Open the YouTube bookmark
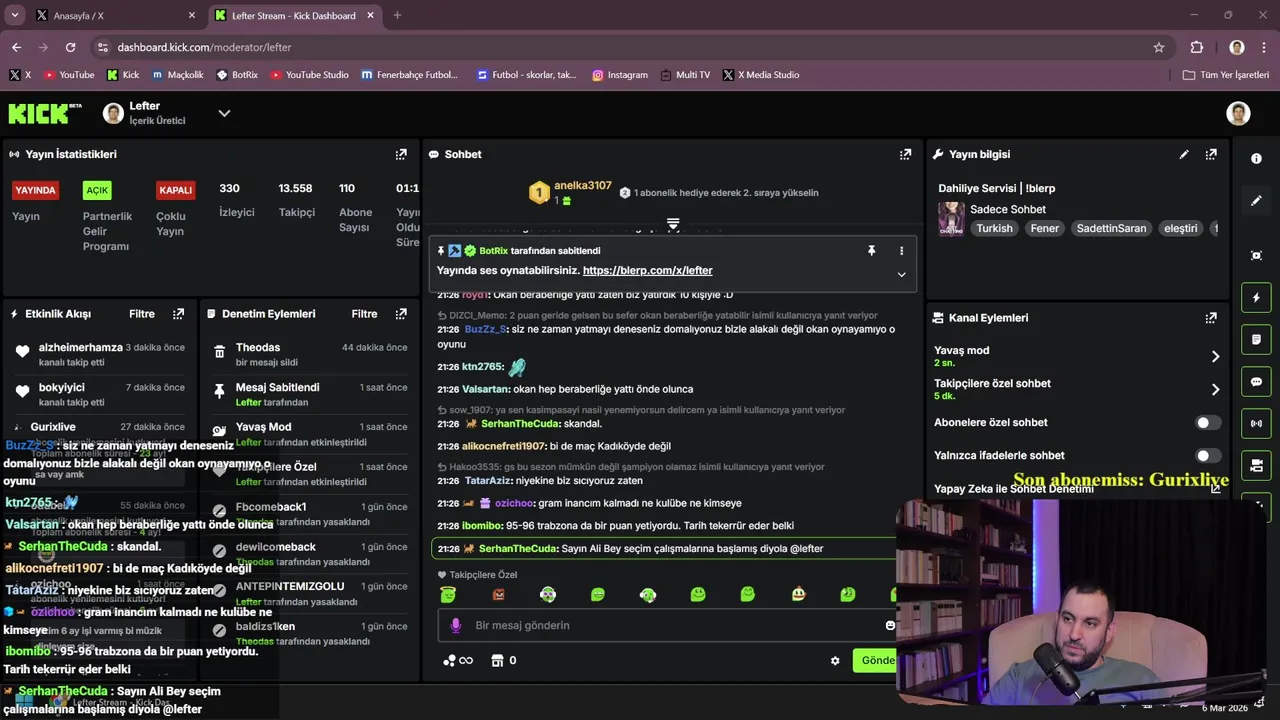Viewport: 1280px width, 720px height. (69, 75)
